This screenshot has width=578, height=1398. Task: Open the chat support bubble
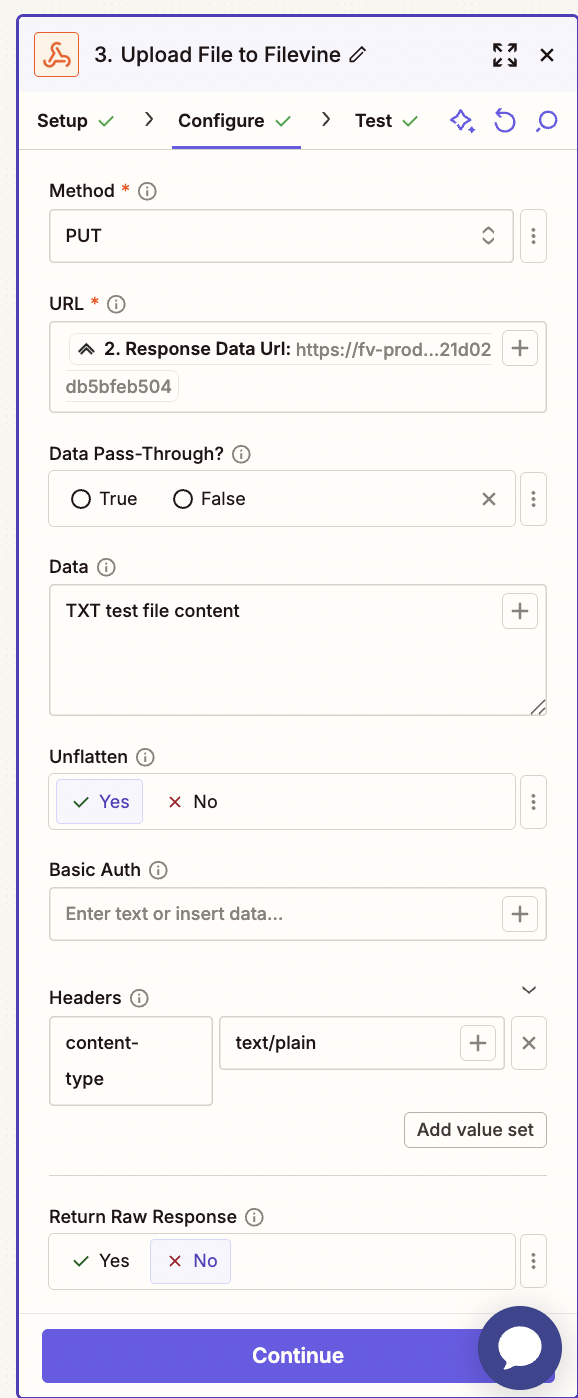point(520,1348)
